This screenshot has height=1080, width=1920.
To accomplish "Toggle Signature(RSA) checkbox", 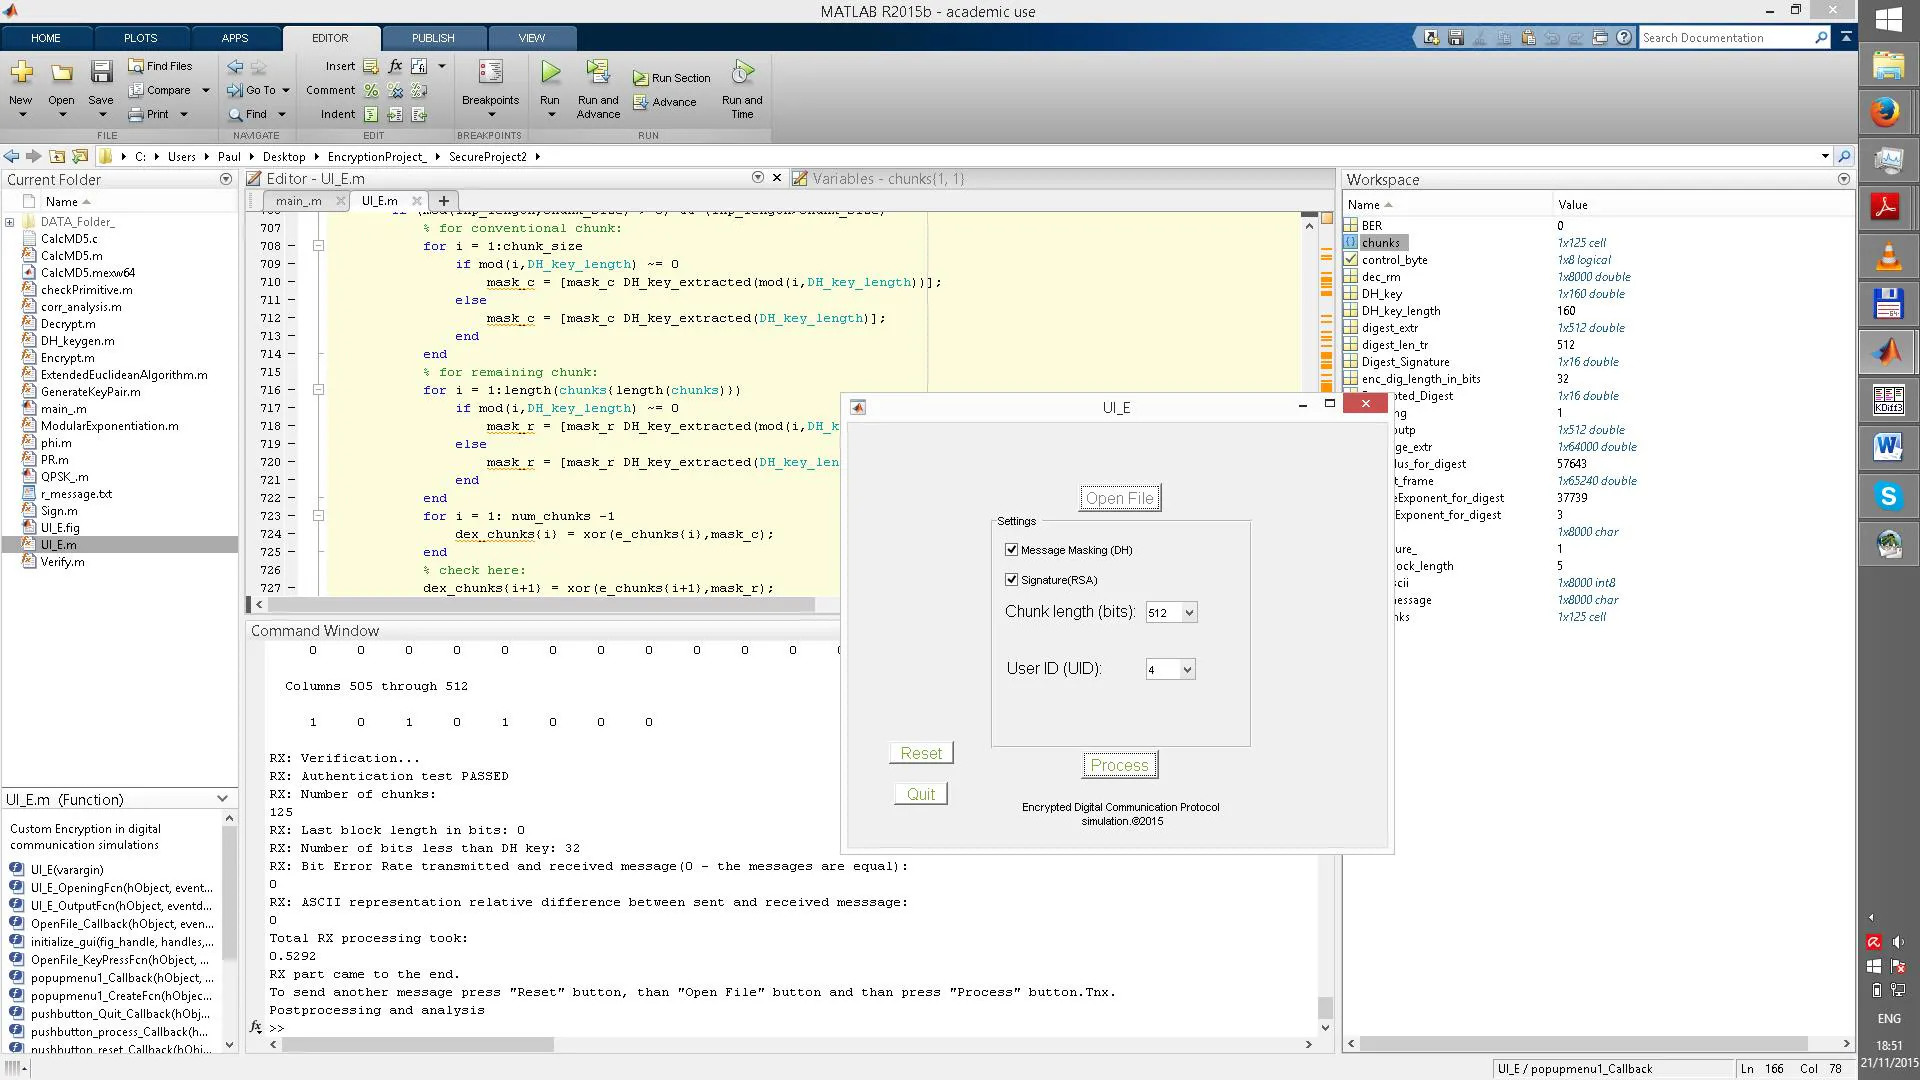I will (1011, 580).
